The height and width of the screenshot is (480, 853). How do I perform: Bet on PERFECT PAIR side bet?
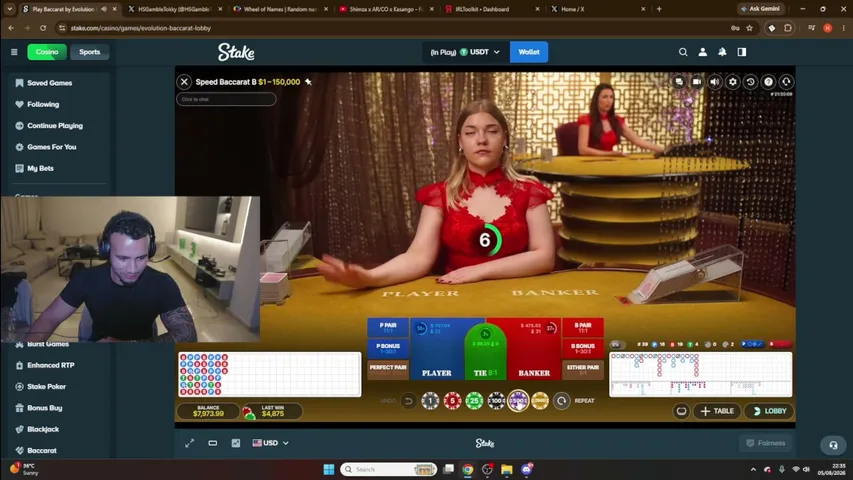[x=388, y=370]
